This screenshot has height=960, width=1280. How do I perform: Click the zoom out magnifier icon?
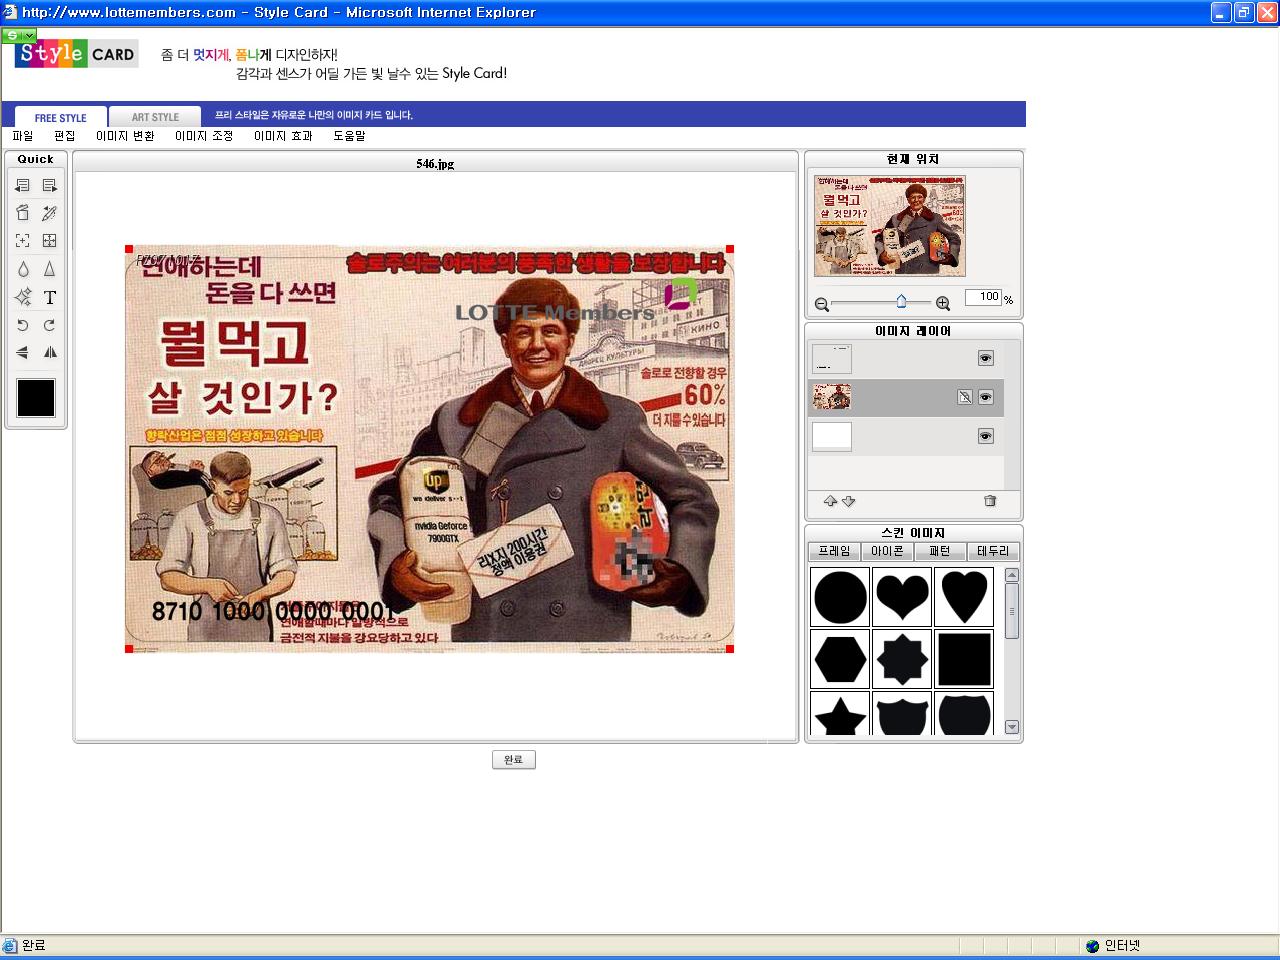(822, 304)
